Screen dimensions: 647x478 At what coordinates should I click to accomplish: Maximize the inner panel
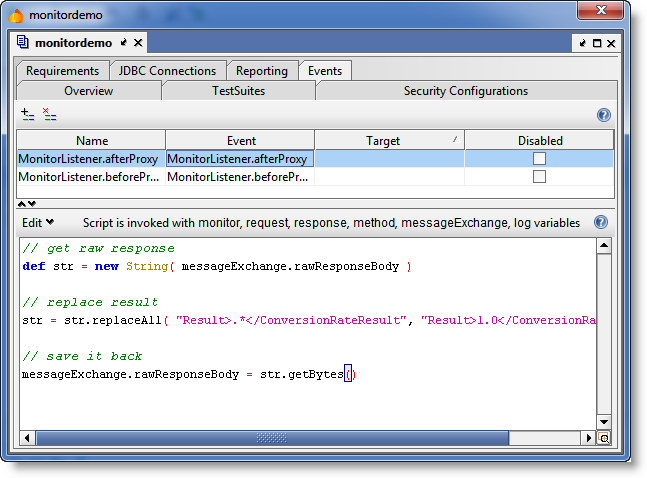[597, 43]
